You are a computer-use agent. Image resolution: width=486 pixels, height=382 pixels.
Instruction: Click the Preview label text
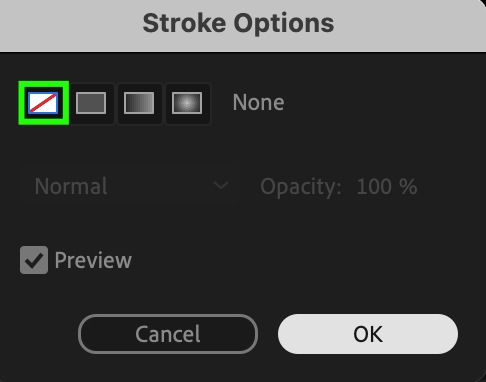point(93,260)
